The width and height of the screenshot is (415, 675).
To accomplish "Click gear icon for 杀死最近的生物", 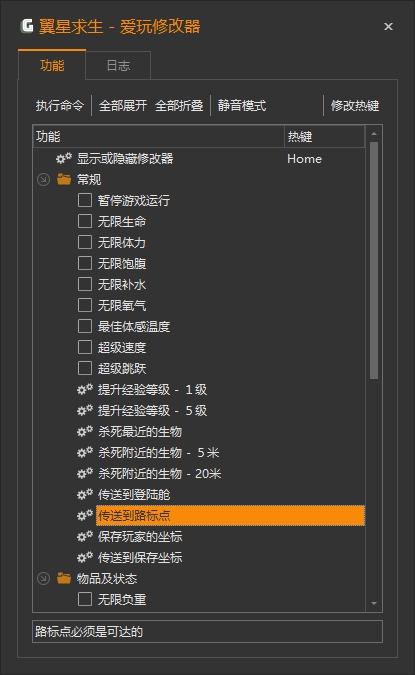I will (85, 431).
